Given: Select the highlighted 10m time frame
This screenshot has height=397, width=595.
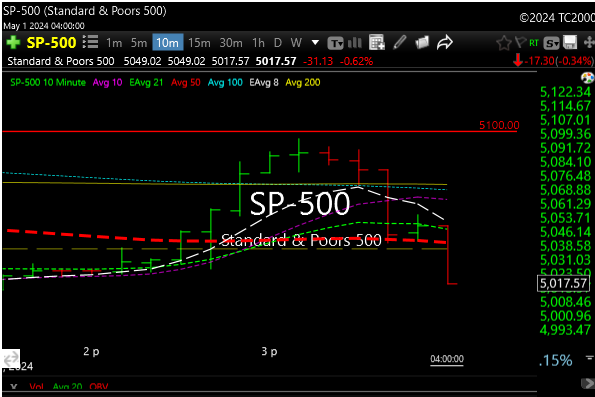Looking at the screenshot, I should [x=168, y=43].
